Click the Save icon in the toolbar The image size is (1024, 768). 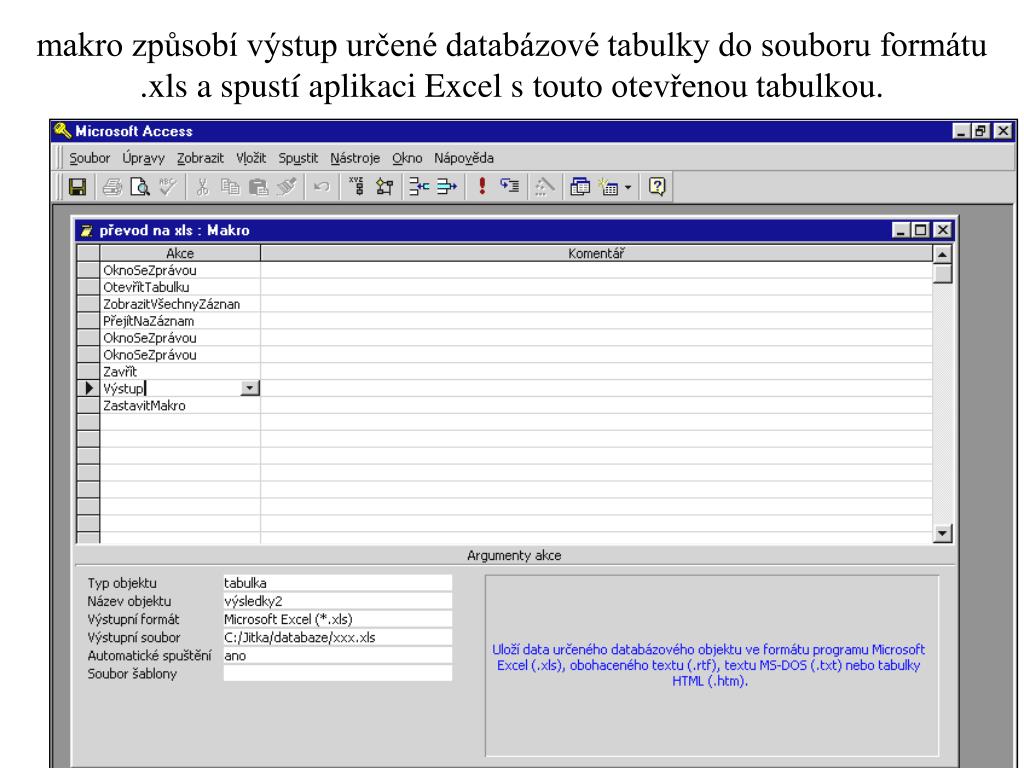[76, 187]
